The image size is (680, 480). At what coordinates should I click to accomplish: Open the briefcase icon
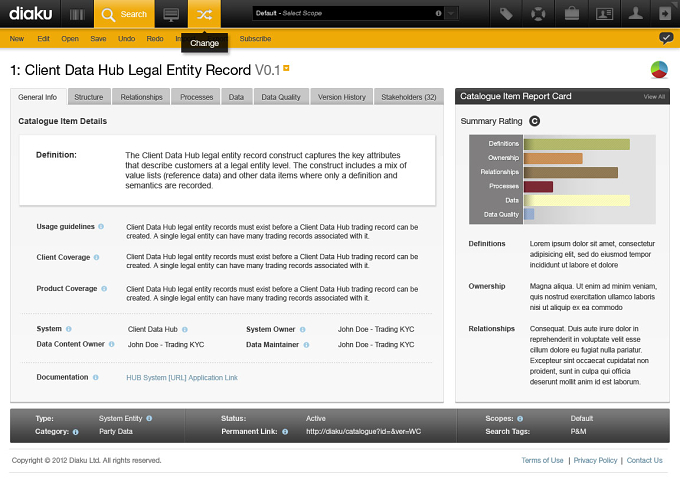[x=572, y=14]
